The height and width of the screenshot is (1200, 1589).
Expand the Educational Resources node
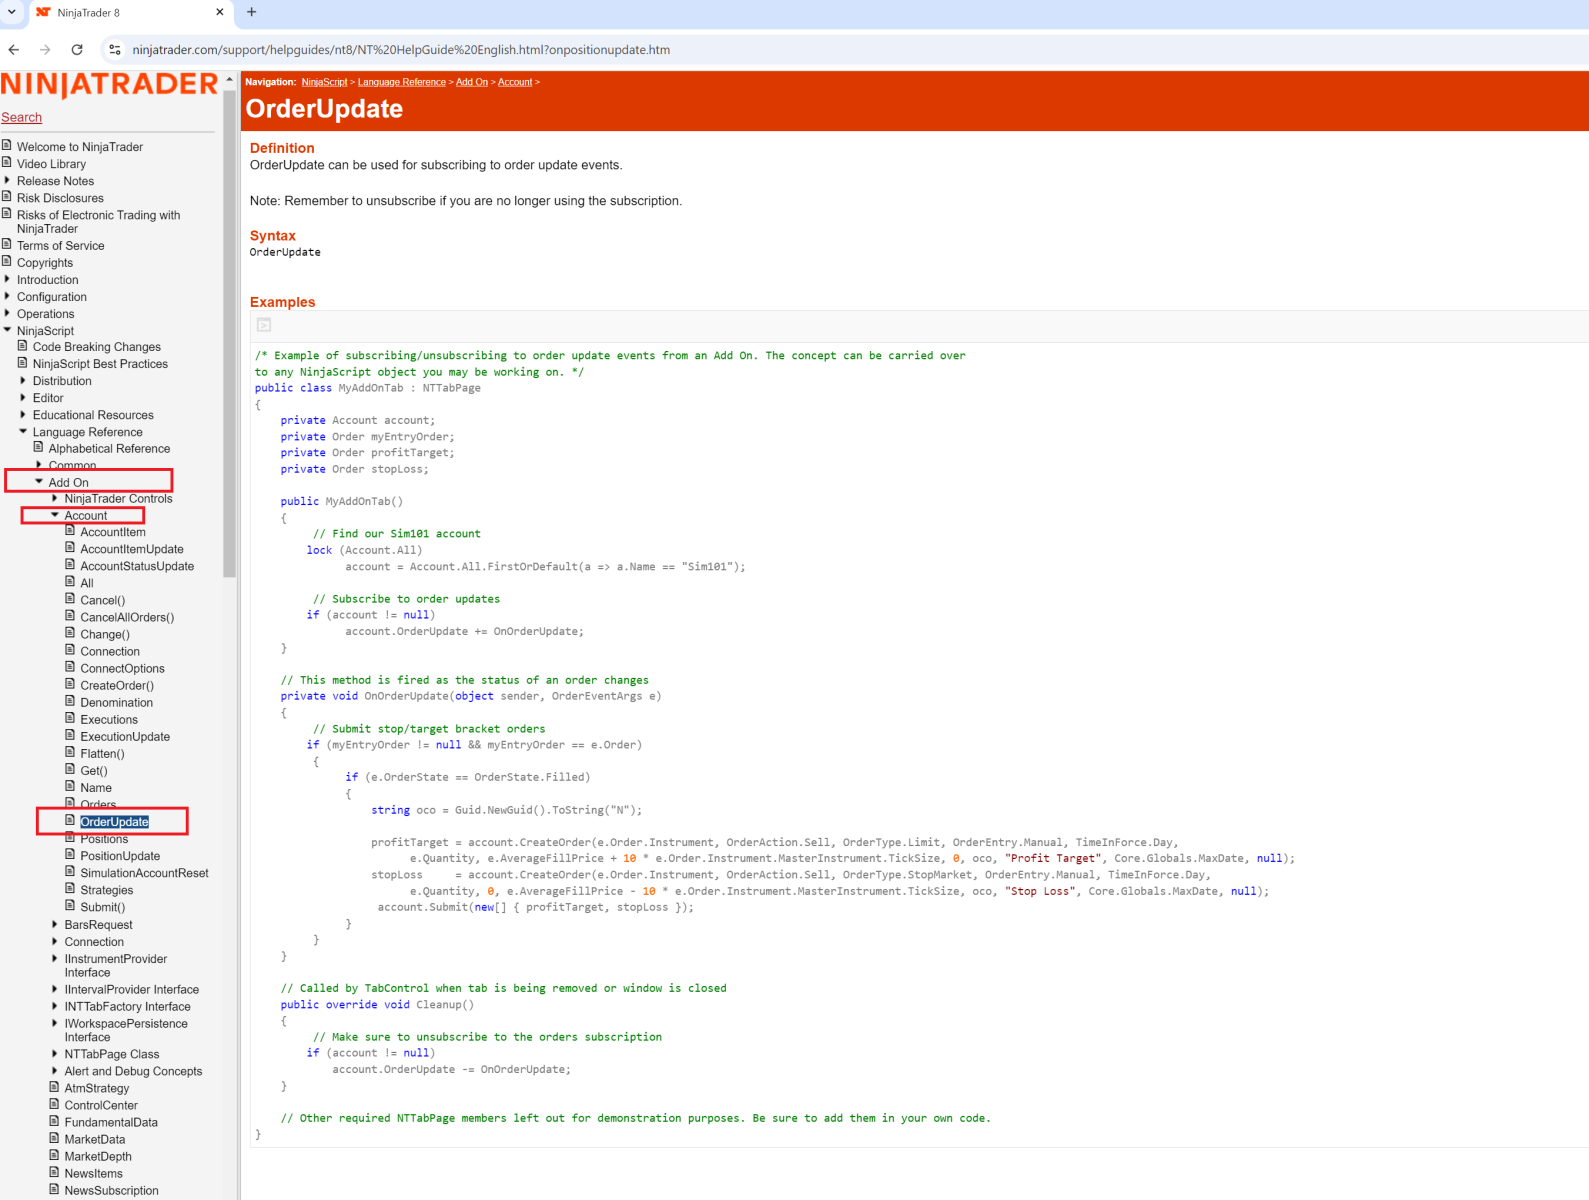tap(23, 414)
